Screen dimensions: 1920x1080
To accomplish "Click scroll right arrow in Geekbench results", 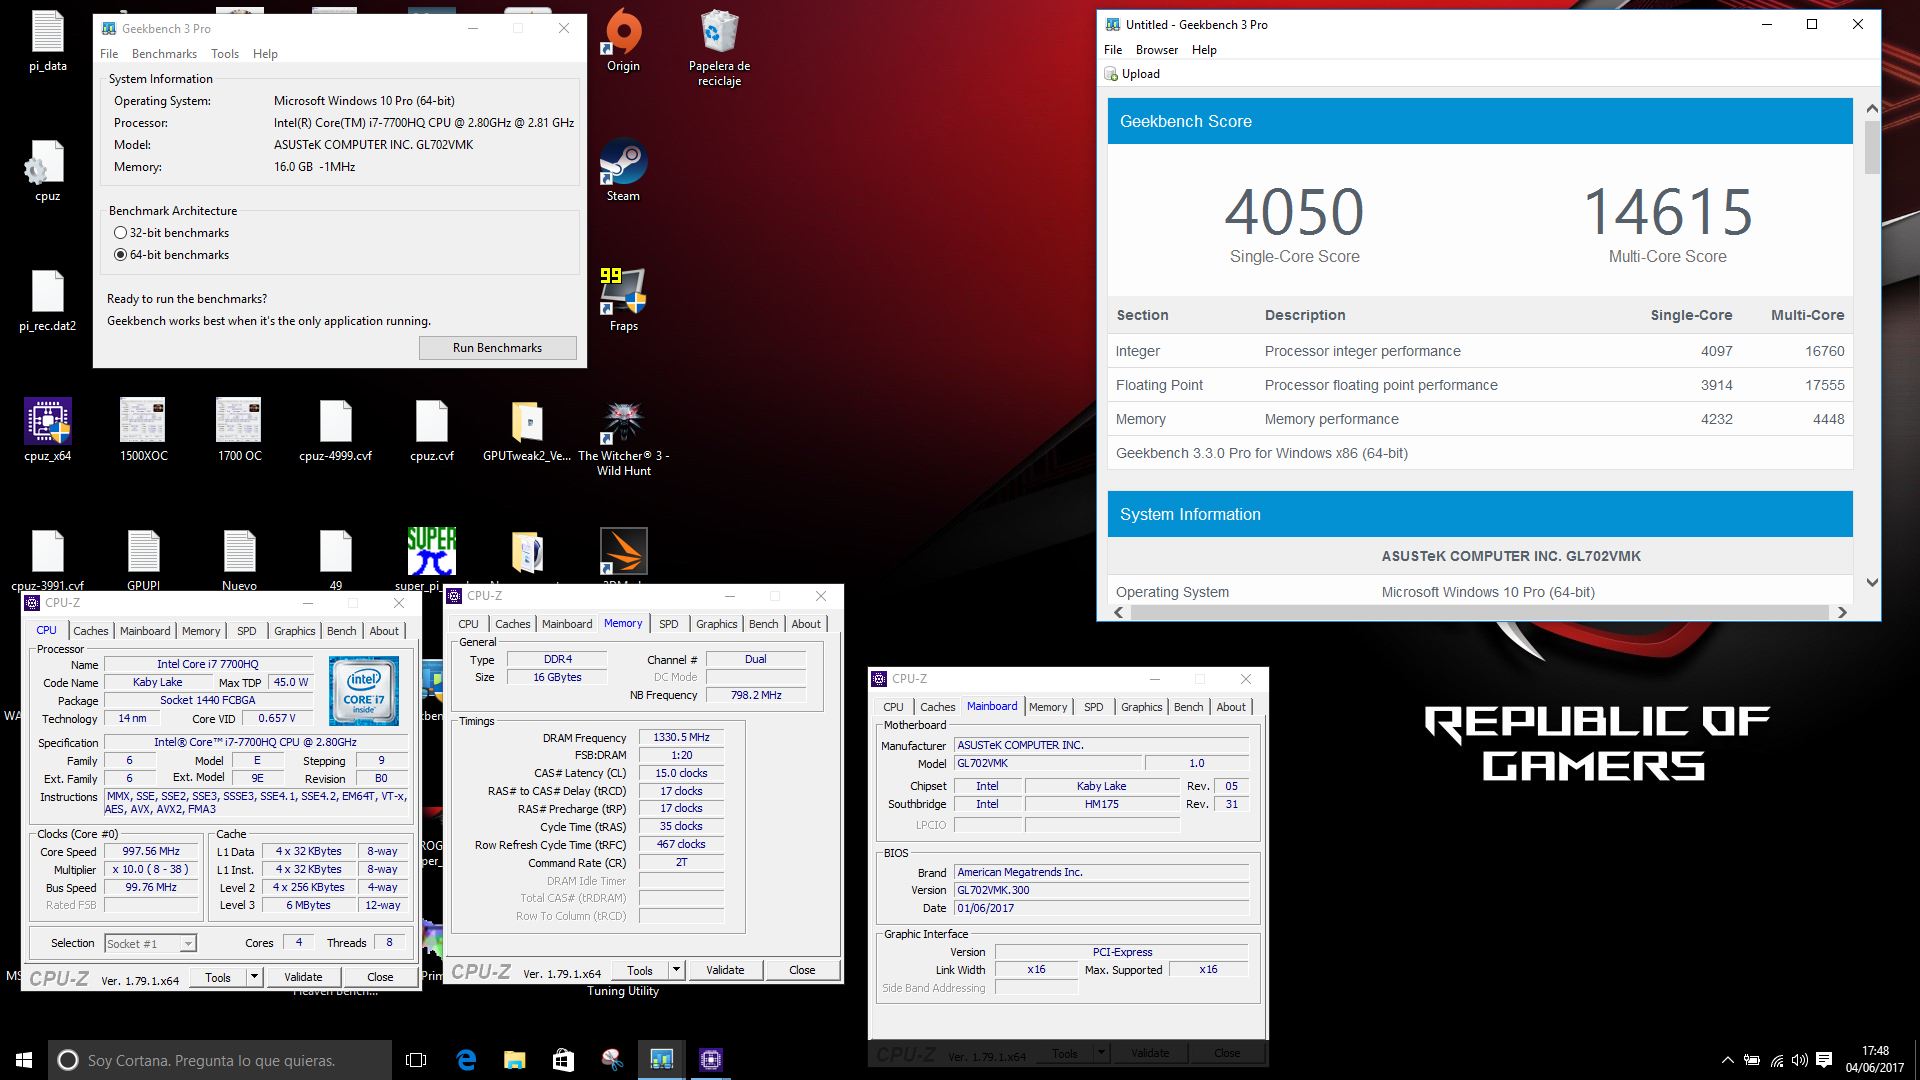I will point(1842,612).
